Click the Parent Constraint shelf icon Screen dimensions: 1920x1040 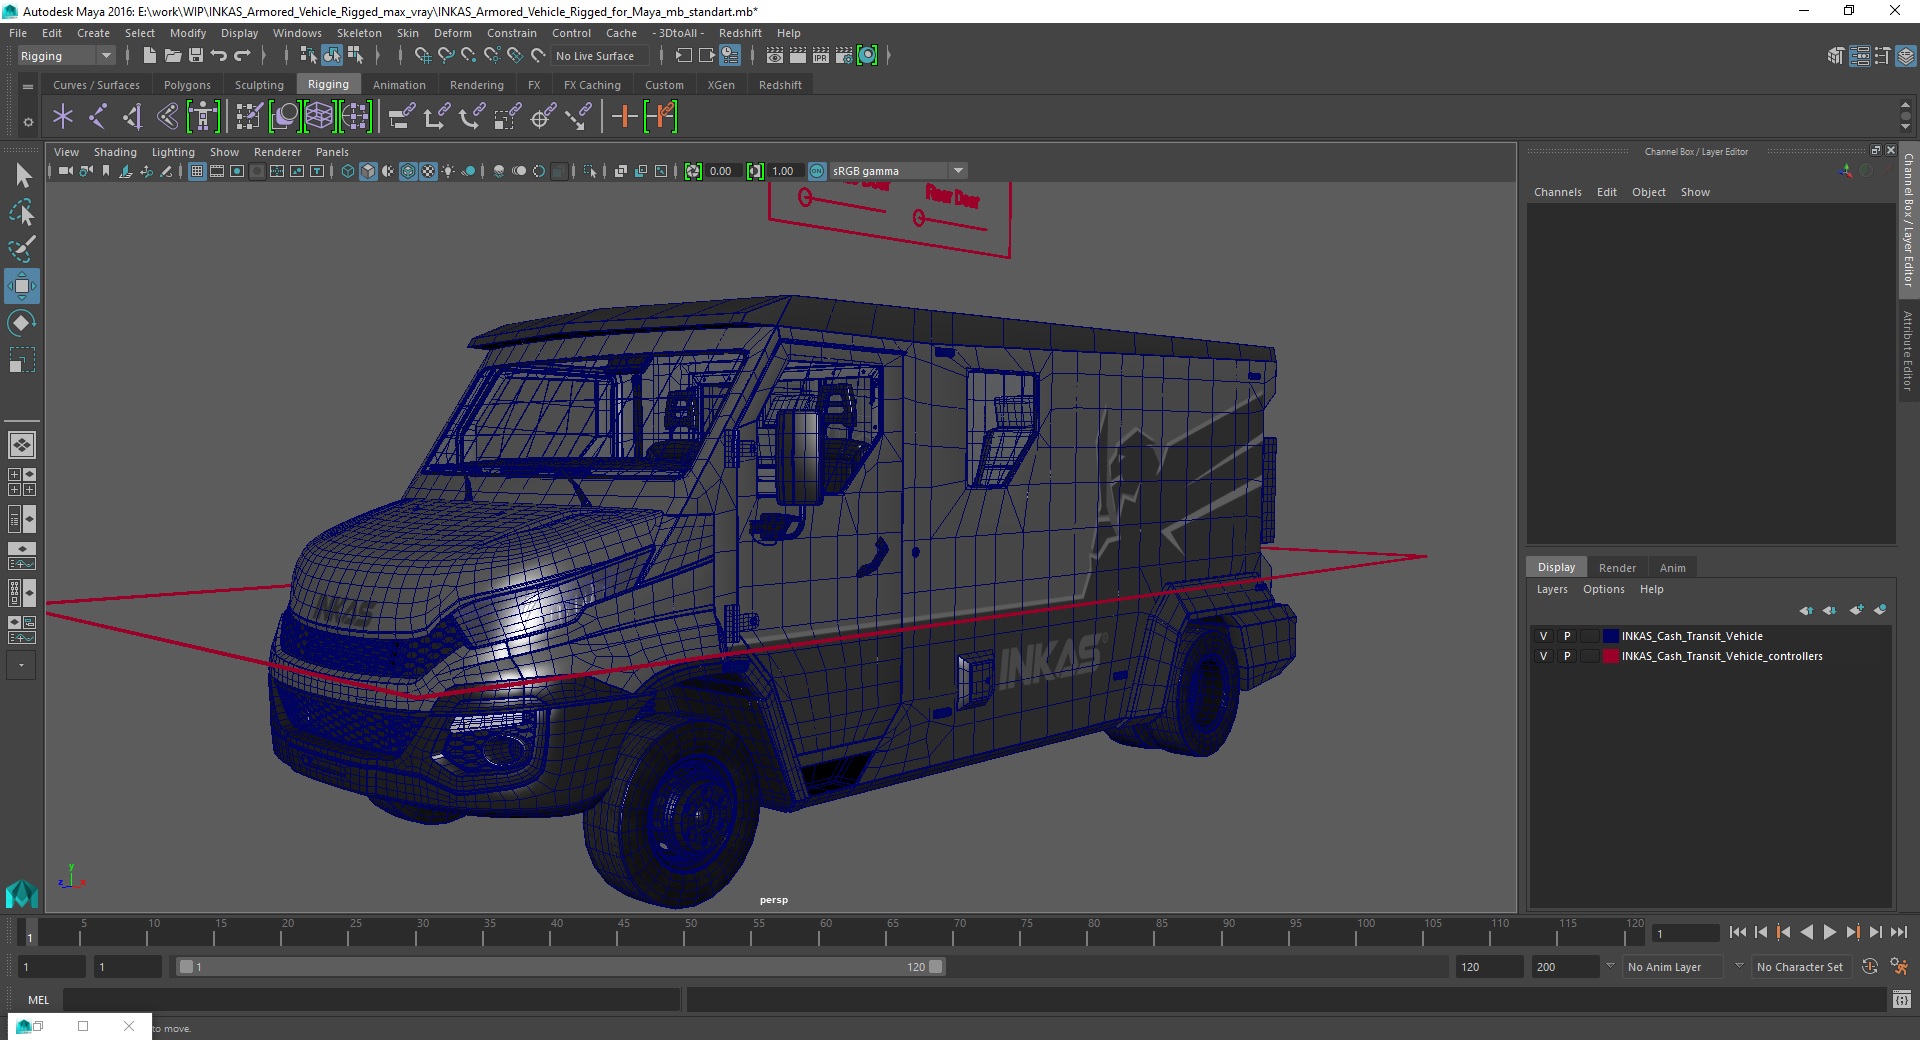point(402,117)
